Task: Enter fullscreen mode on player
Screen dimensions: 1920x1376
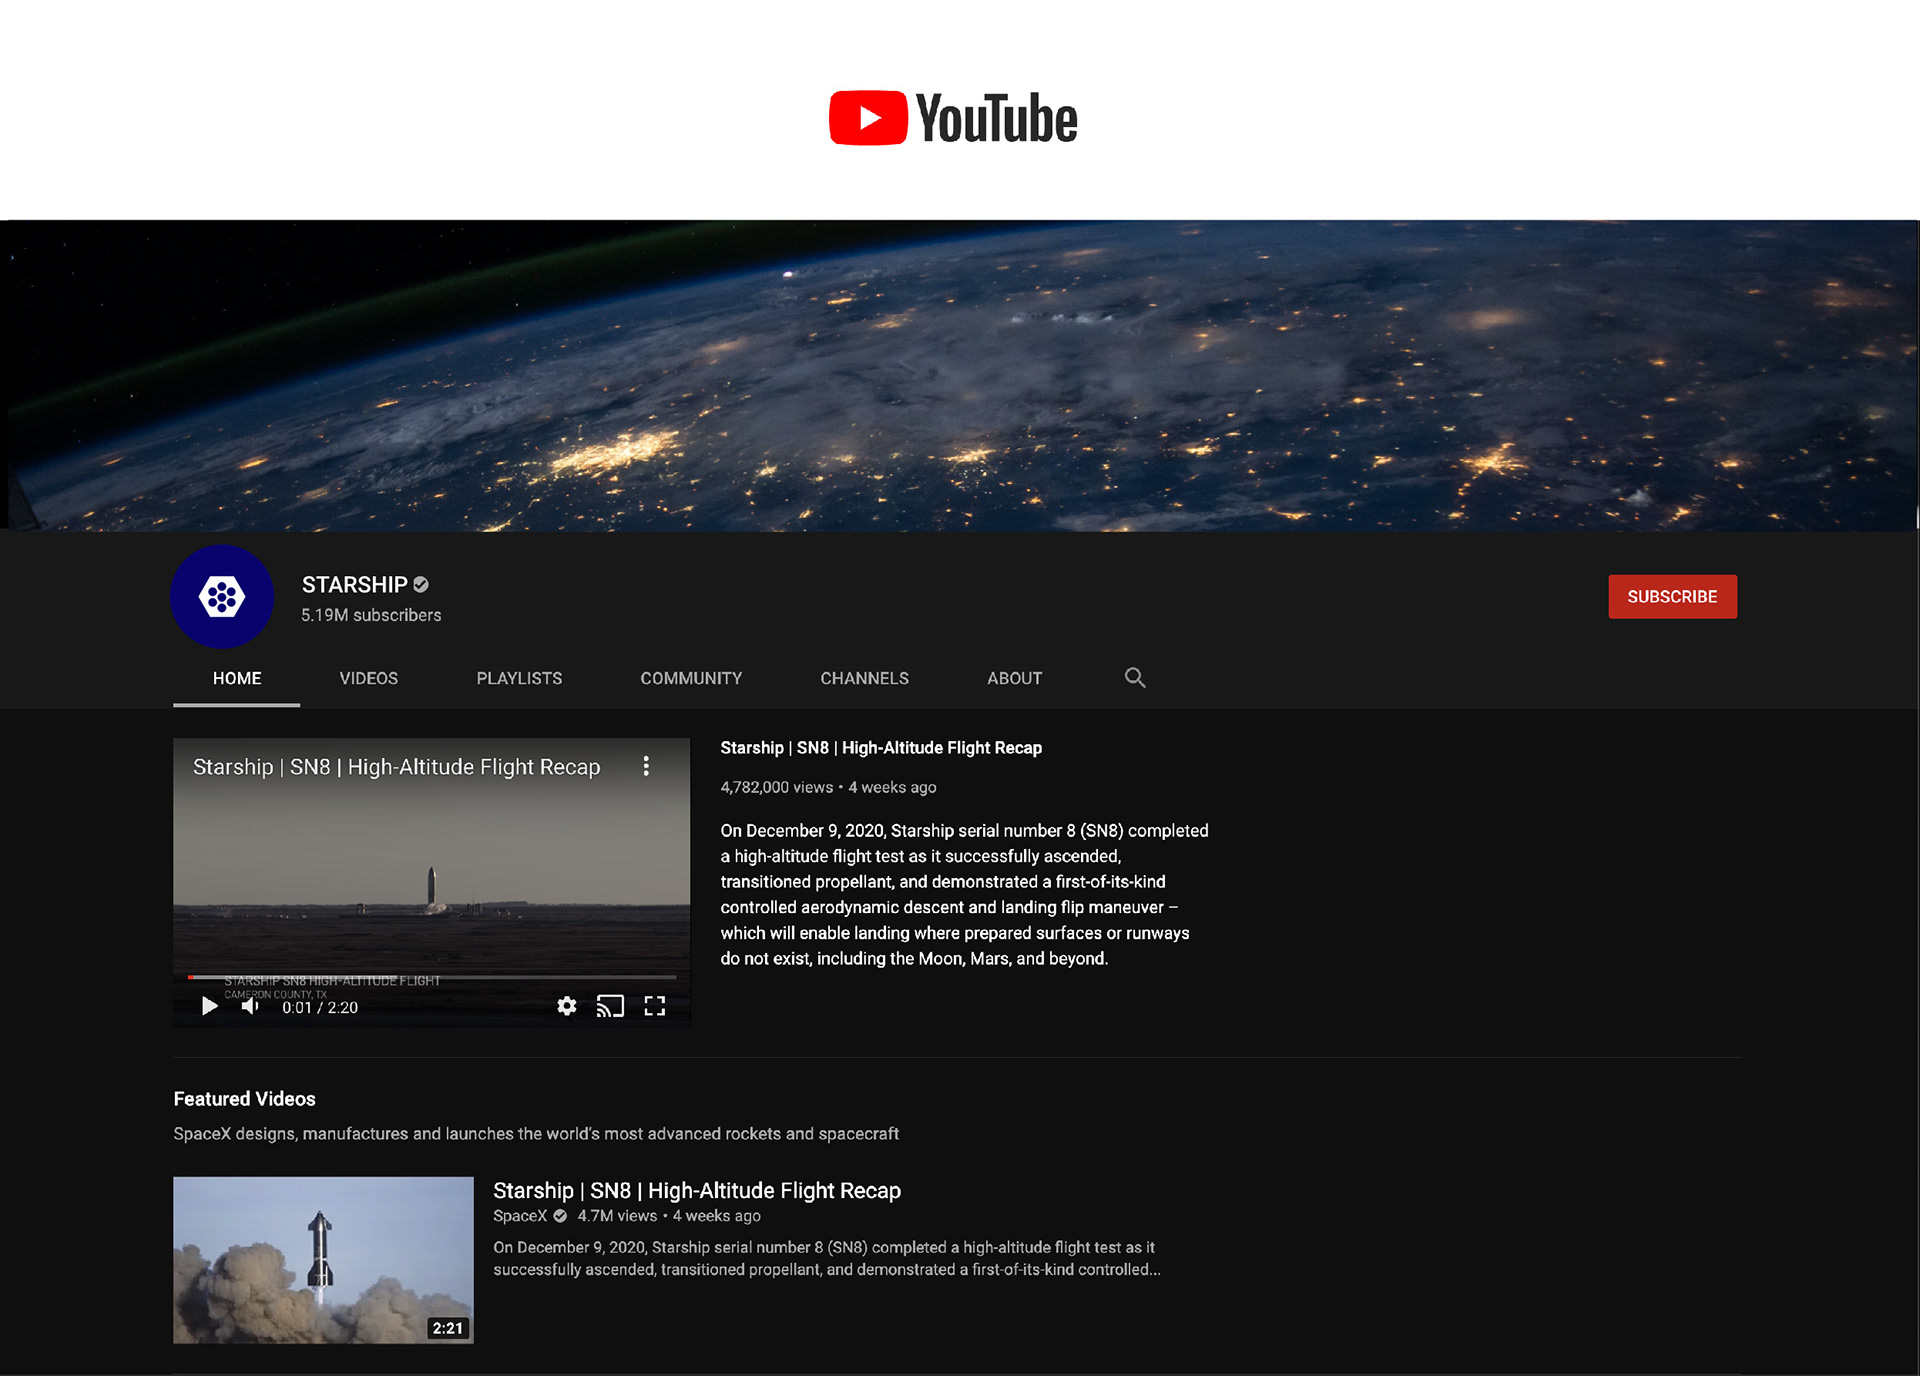Action: click(x=655, y=1006)
